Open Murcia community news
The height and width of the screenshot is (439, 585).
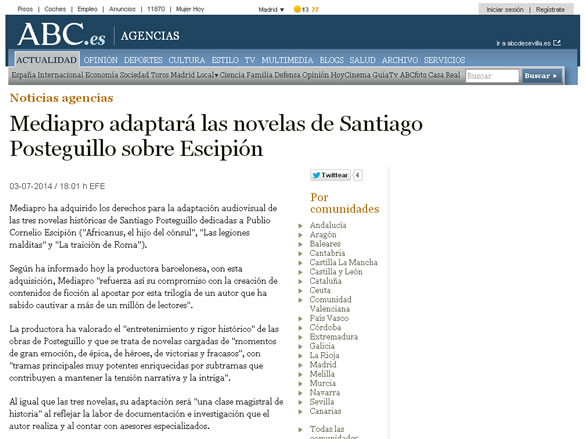point(322,383)
